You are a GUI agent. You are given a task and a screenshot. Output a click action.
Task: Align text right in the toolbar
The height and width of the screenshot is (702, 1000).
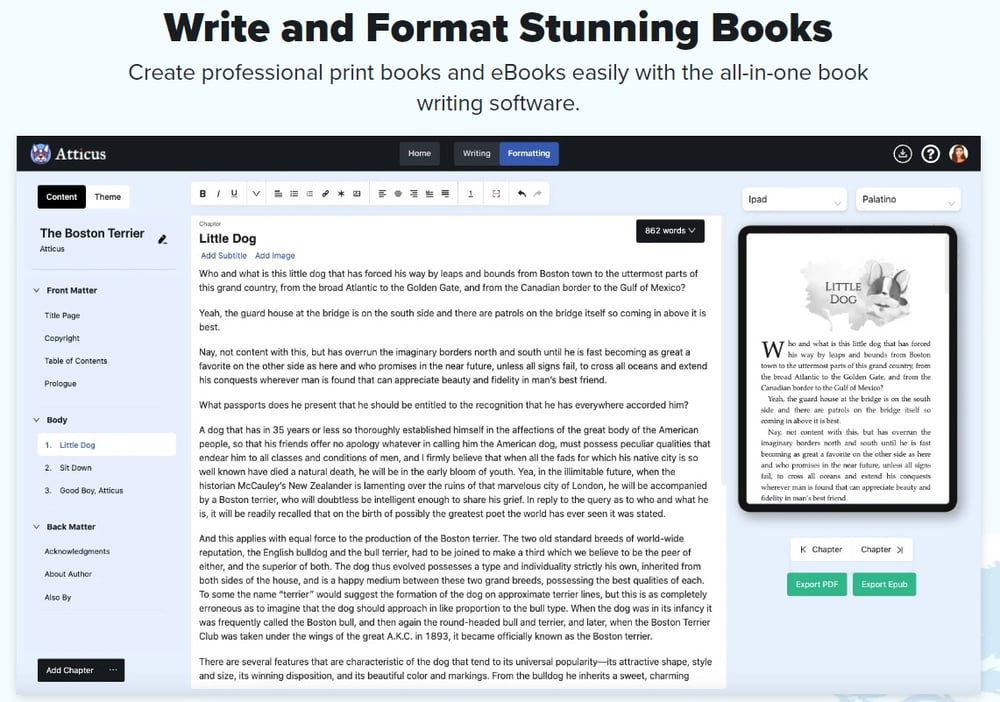pos(413,194)
